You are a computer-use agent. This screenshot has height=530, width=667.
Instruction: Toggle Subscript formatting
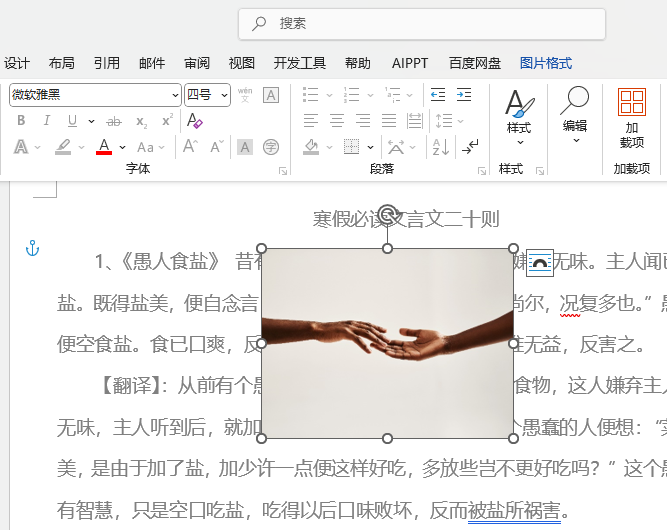141,122
